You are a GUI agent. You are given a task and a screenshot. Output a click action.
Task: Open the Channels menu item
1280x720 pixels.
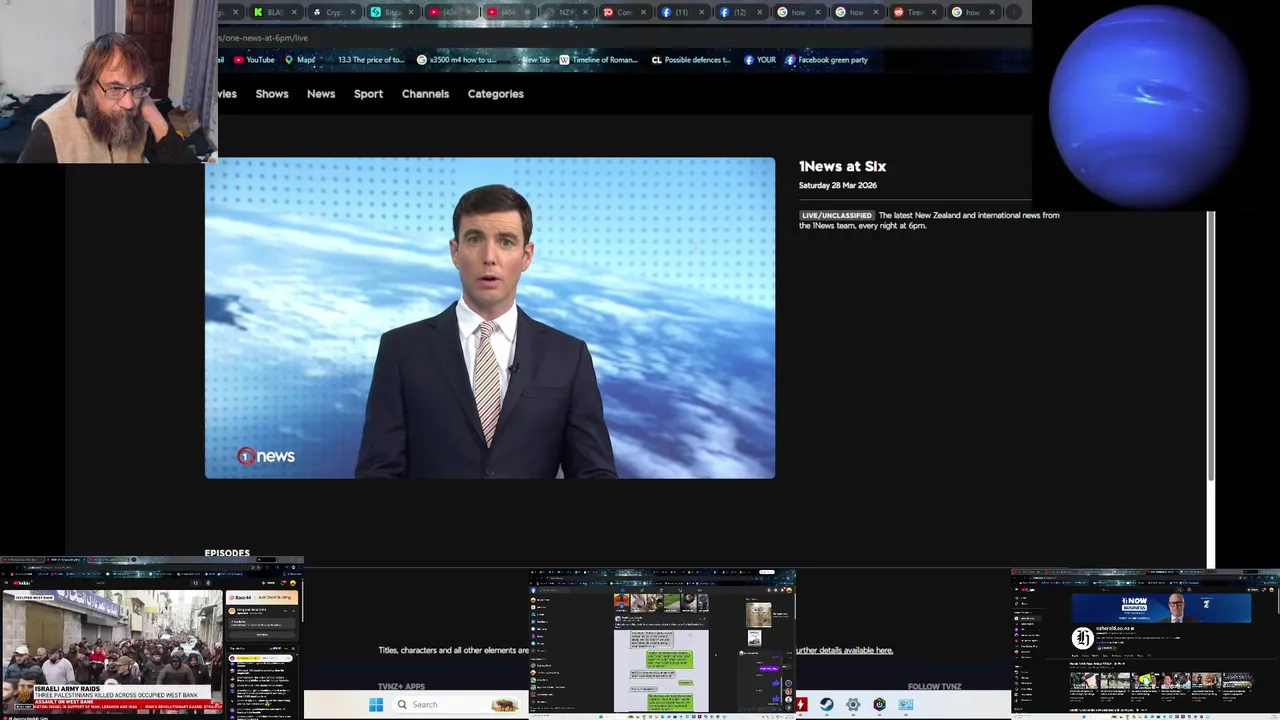(425, 94)
